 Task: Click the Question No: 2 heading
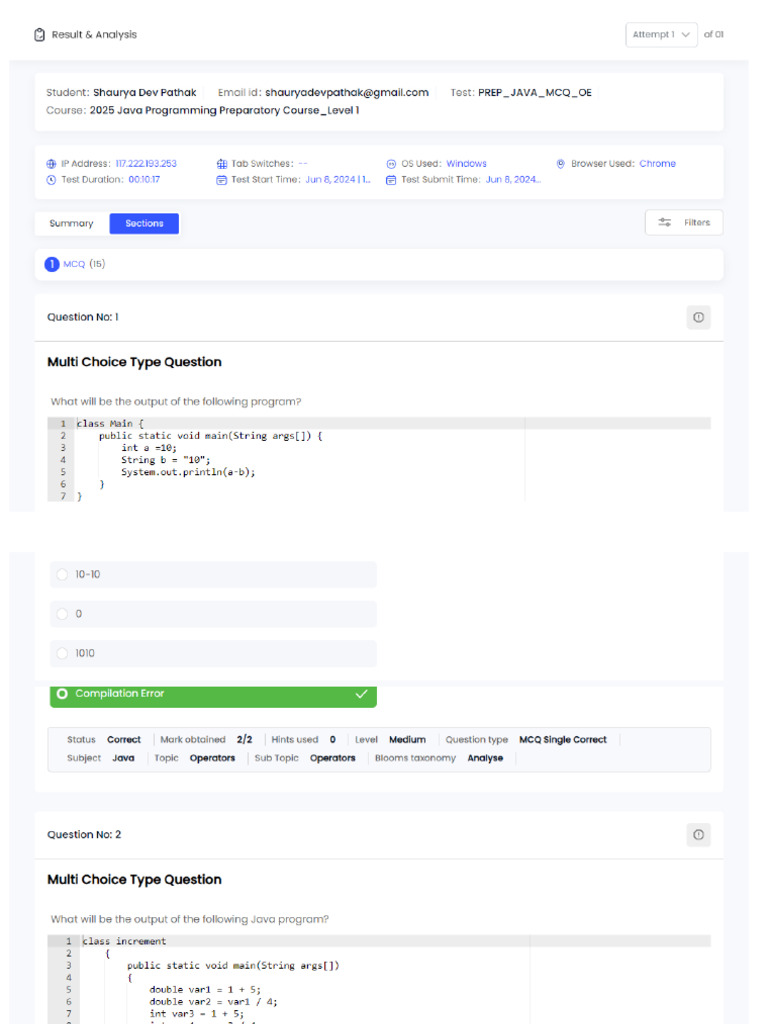(x=84, y=835)
